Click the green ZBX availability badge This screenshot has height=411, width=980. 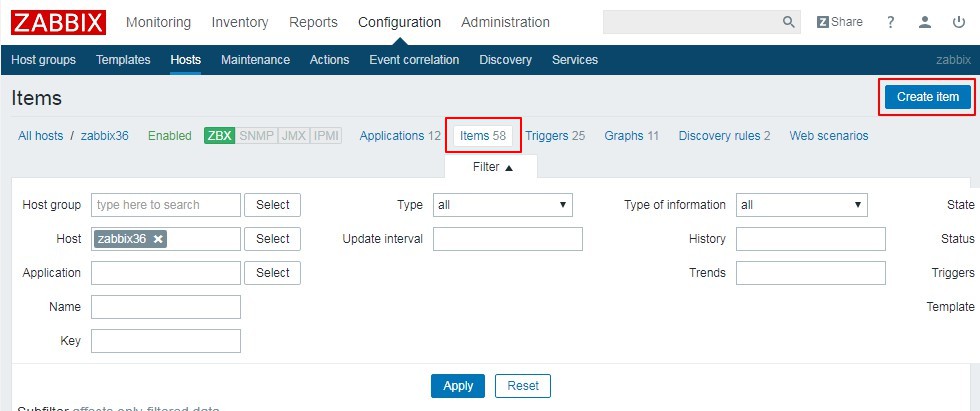click(219, 136)
